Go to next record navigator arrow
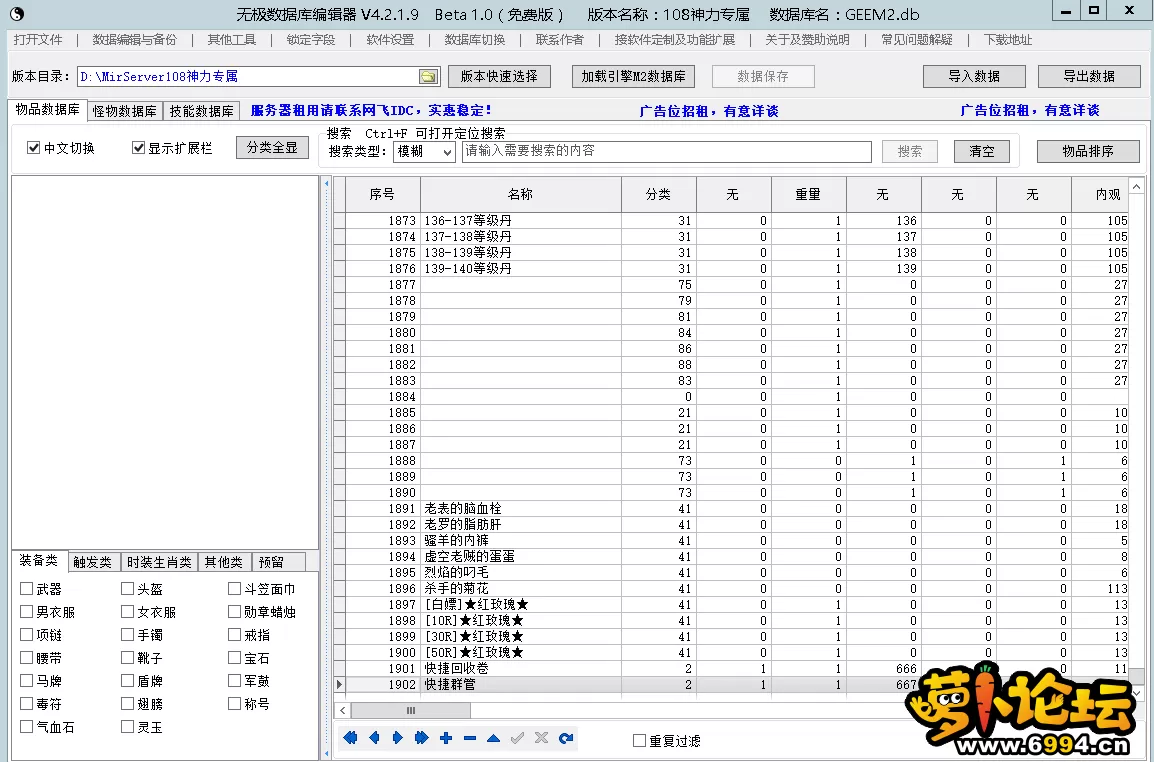The width and height of the screenshot is (1154, 762). (397, 738)
